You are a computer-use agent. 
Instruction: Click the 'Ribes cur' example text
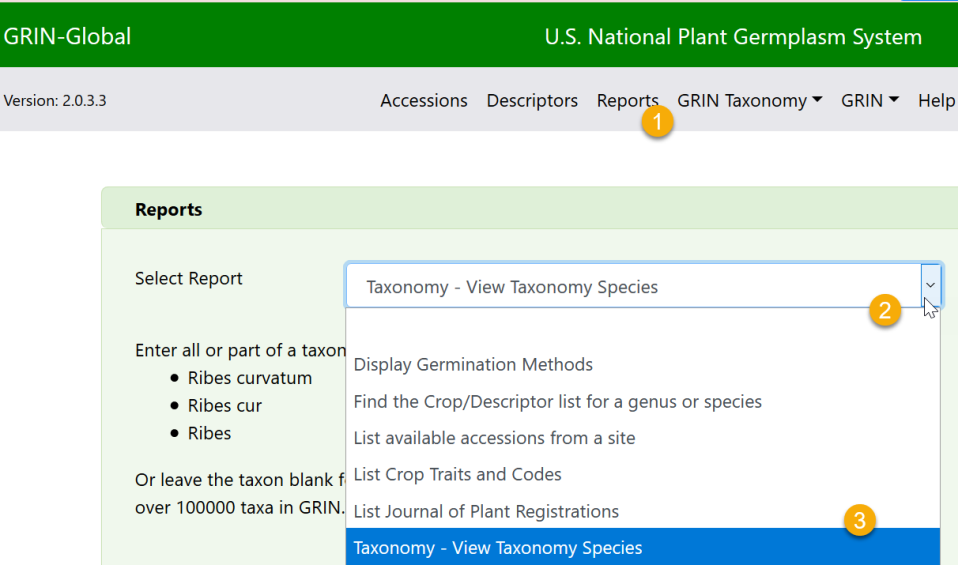pyautogui.click(x=224, y=406)
